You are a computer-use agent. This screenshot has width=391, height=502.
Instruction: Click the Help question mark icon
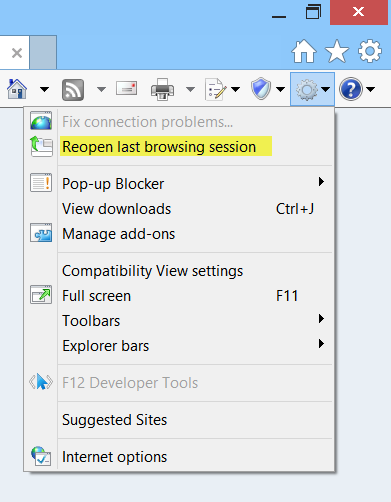(x=351, y=89)
